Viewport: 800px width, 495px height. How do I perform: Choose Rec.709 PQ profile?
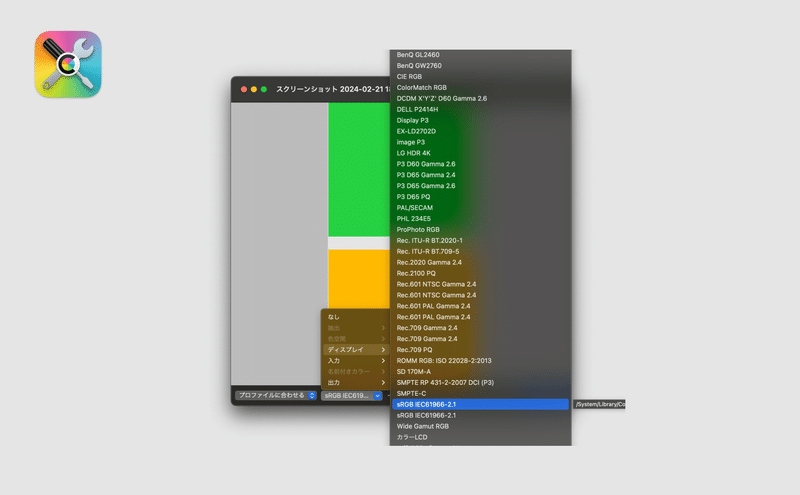click(x=481, y=350)
